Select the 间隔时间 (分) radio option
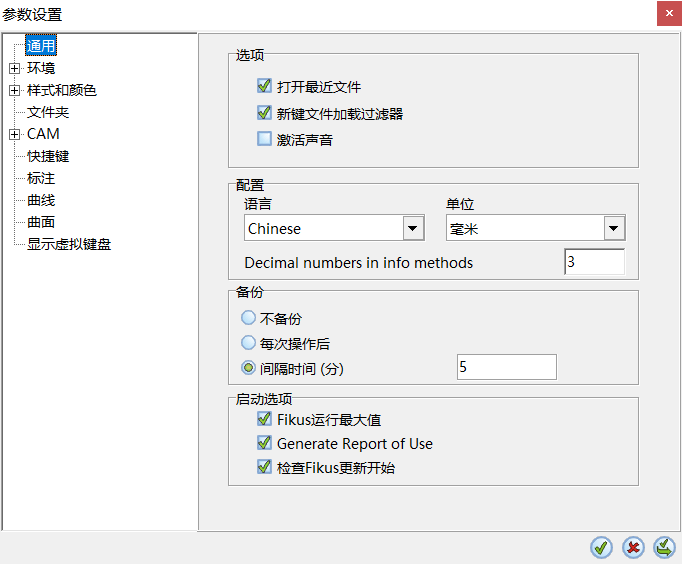Viewport: 682px width, 564px height. click(x=248, y=368)
